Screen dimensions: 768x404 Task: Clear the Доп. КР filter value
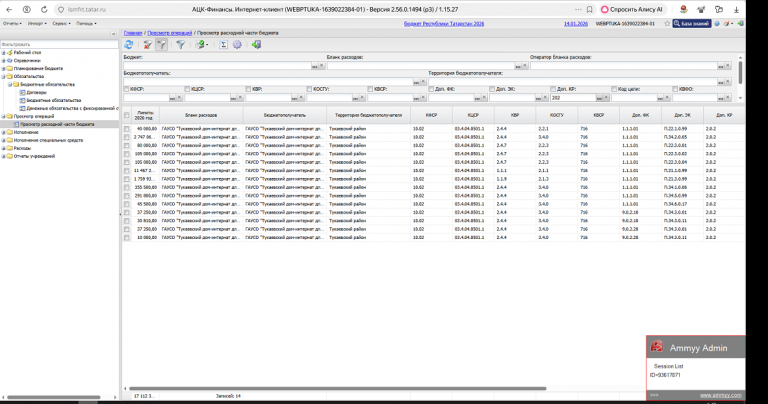coord(606,97)
